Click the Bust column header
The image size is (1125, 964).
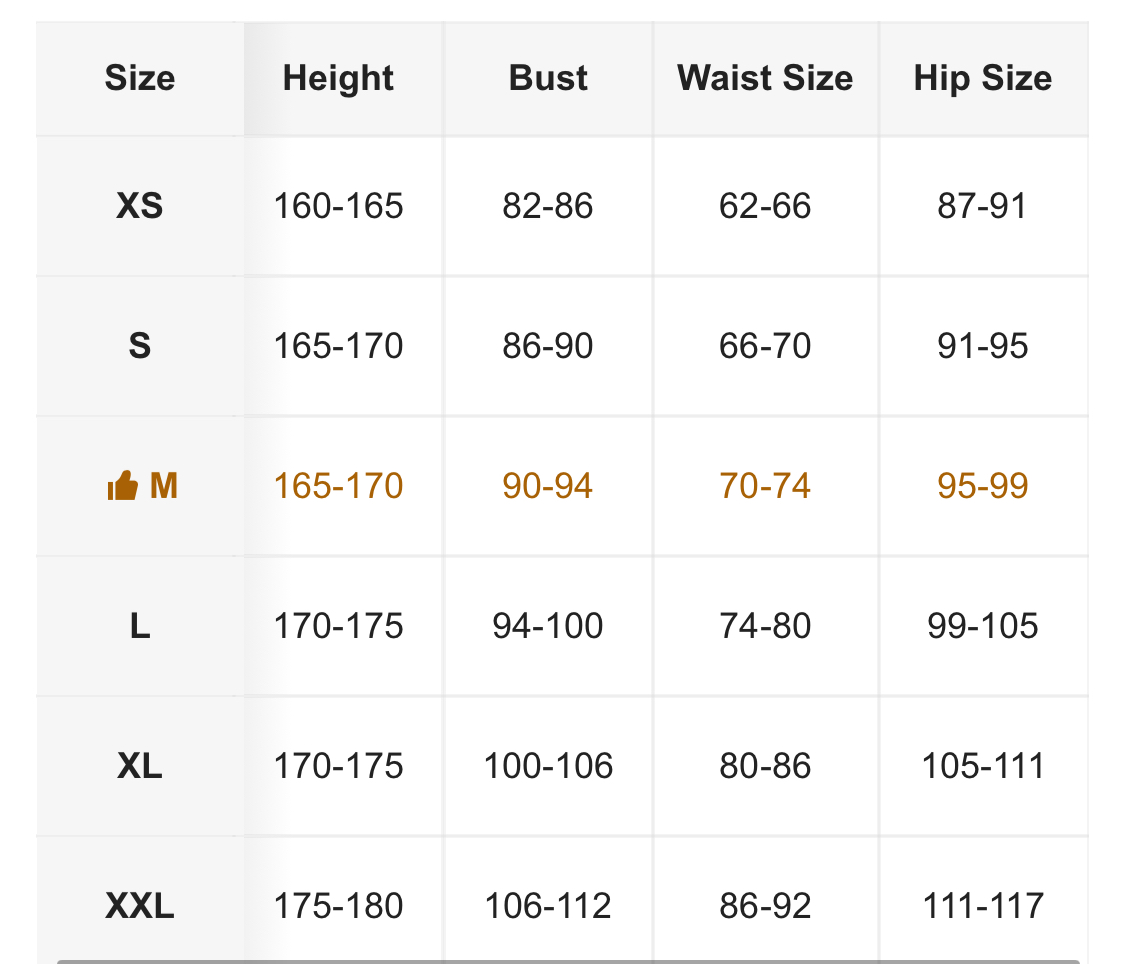coord(548,78)
